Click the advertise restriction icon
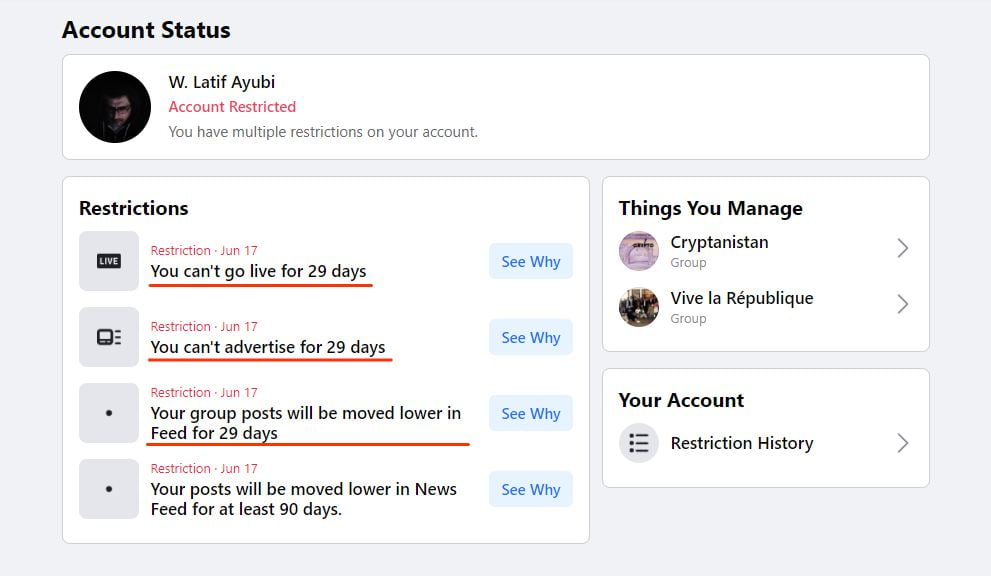This screenshot has width=991, height=576. click(109, 337)
